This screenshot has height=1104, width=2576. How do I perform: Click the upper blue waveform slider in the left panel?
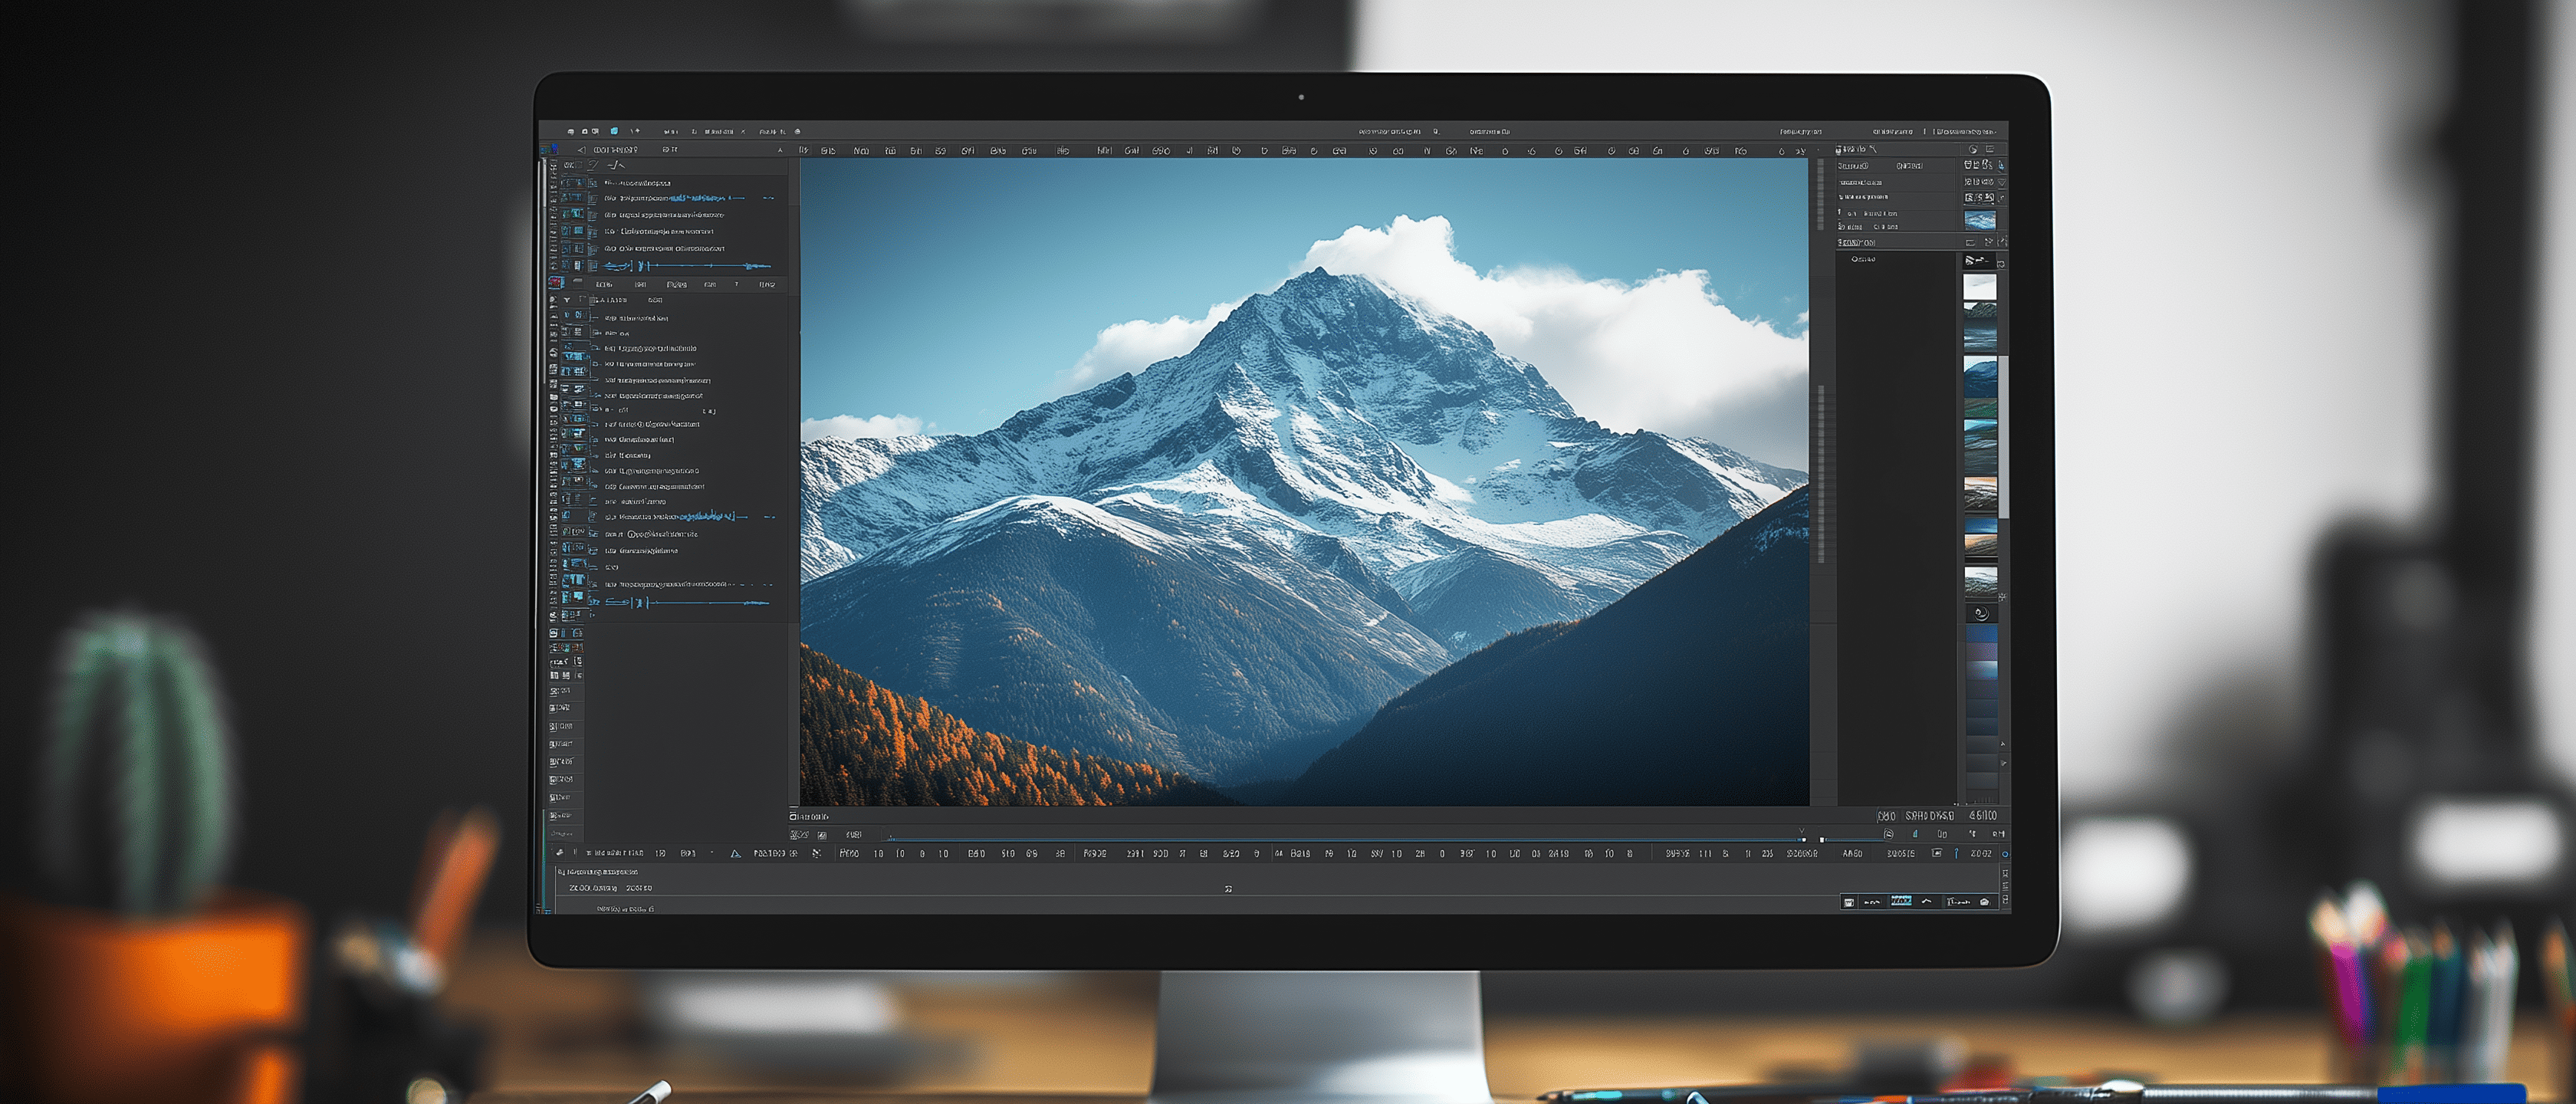(x=688, y=266)
